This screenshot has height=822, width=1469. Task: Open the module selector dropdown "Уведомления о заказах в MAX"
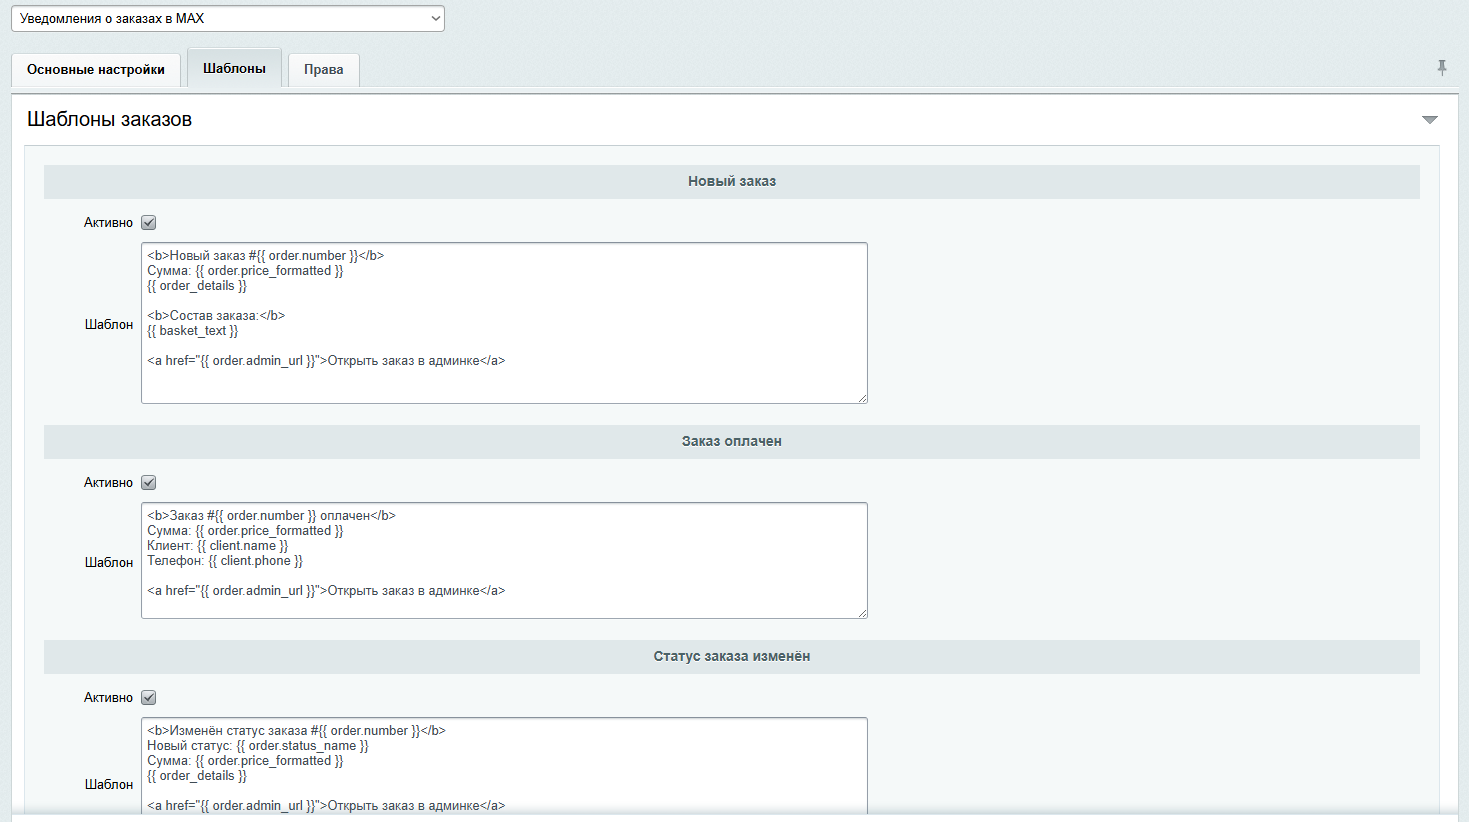(228, 18)
